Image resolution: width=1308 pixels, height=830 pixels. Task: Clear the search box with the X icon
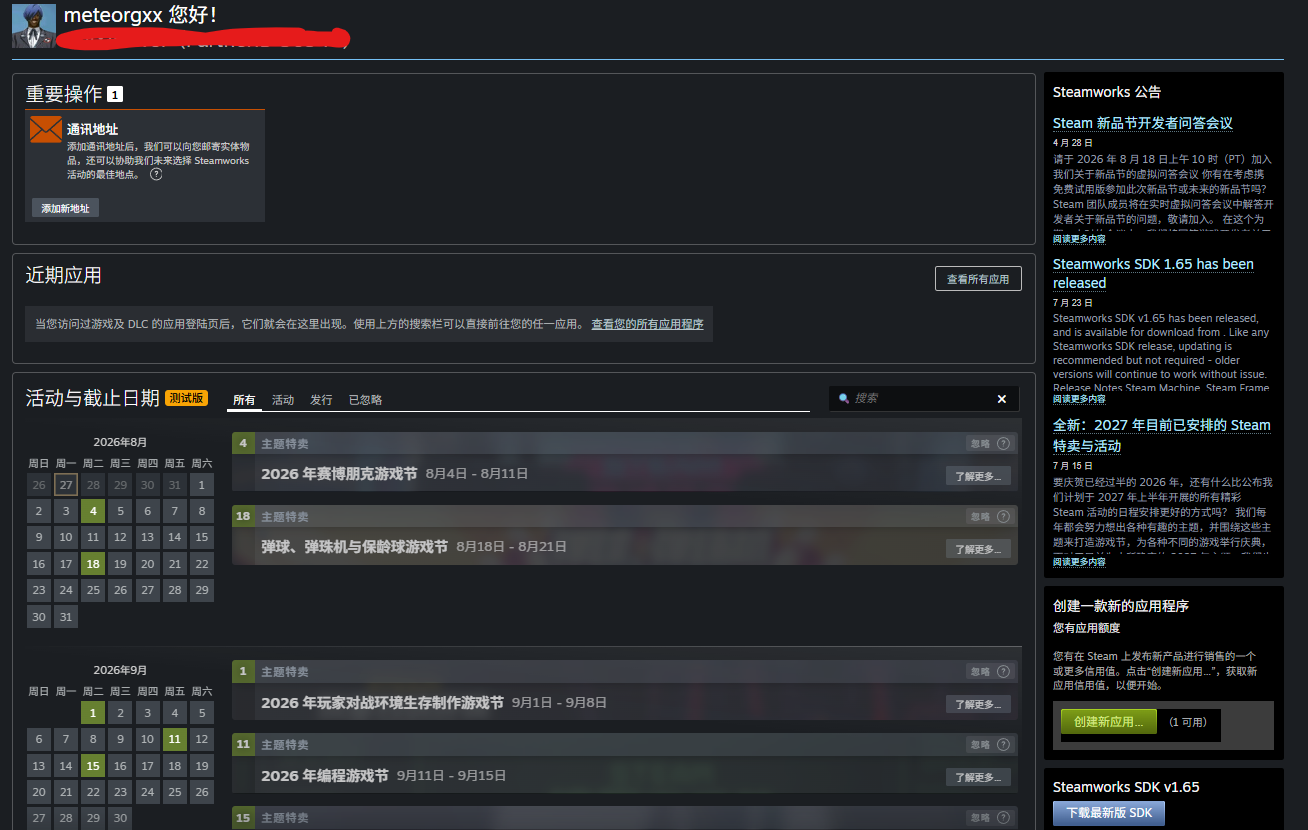(x=1002, y=399)
